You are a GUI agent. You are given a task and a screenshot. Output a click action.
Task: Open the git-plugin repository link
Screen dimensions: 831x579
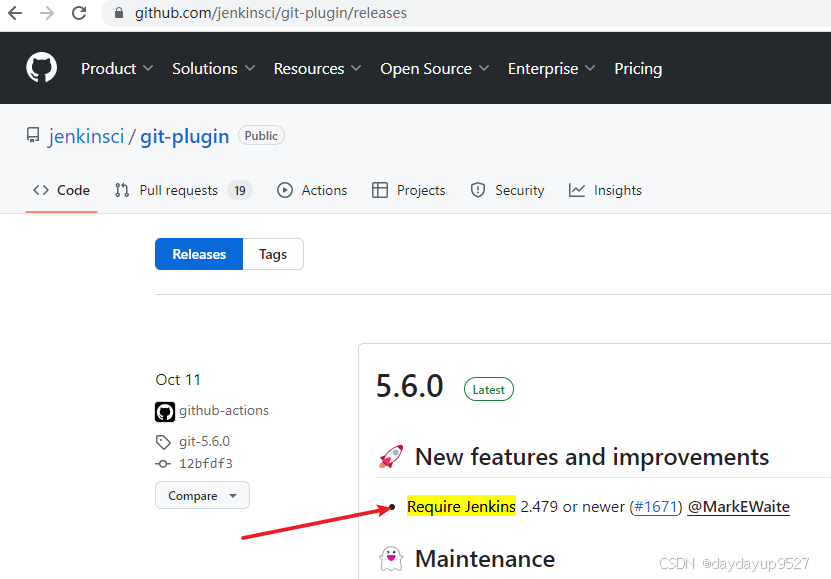point(184,136)
